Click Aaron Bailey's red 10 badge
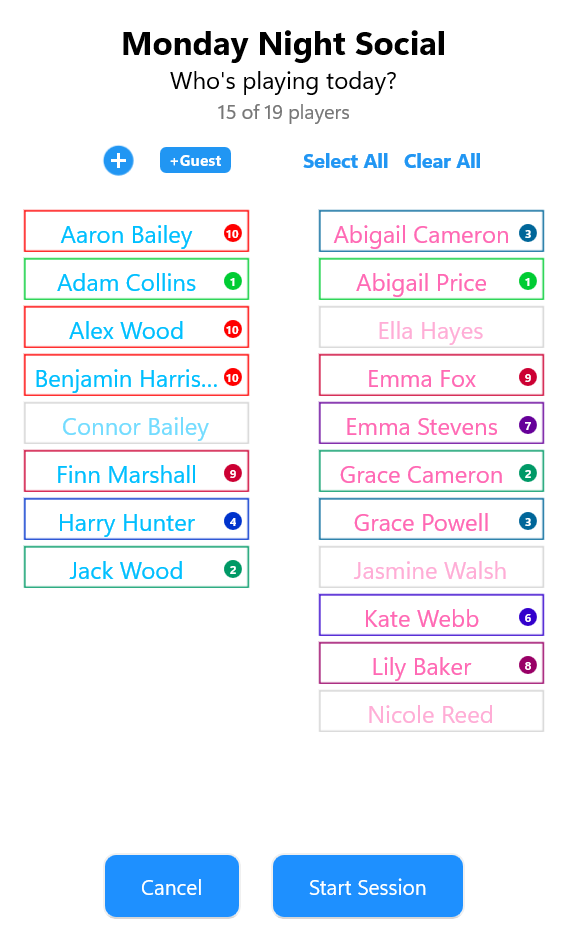This screenshot has height=934, width=565. pos(233,234)
